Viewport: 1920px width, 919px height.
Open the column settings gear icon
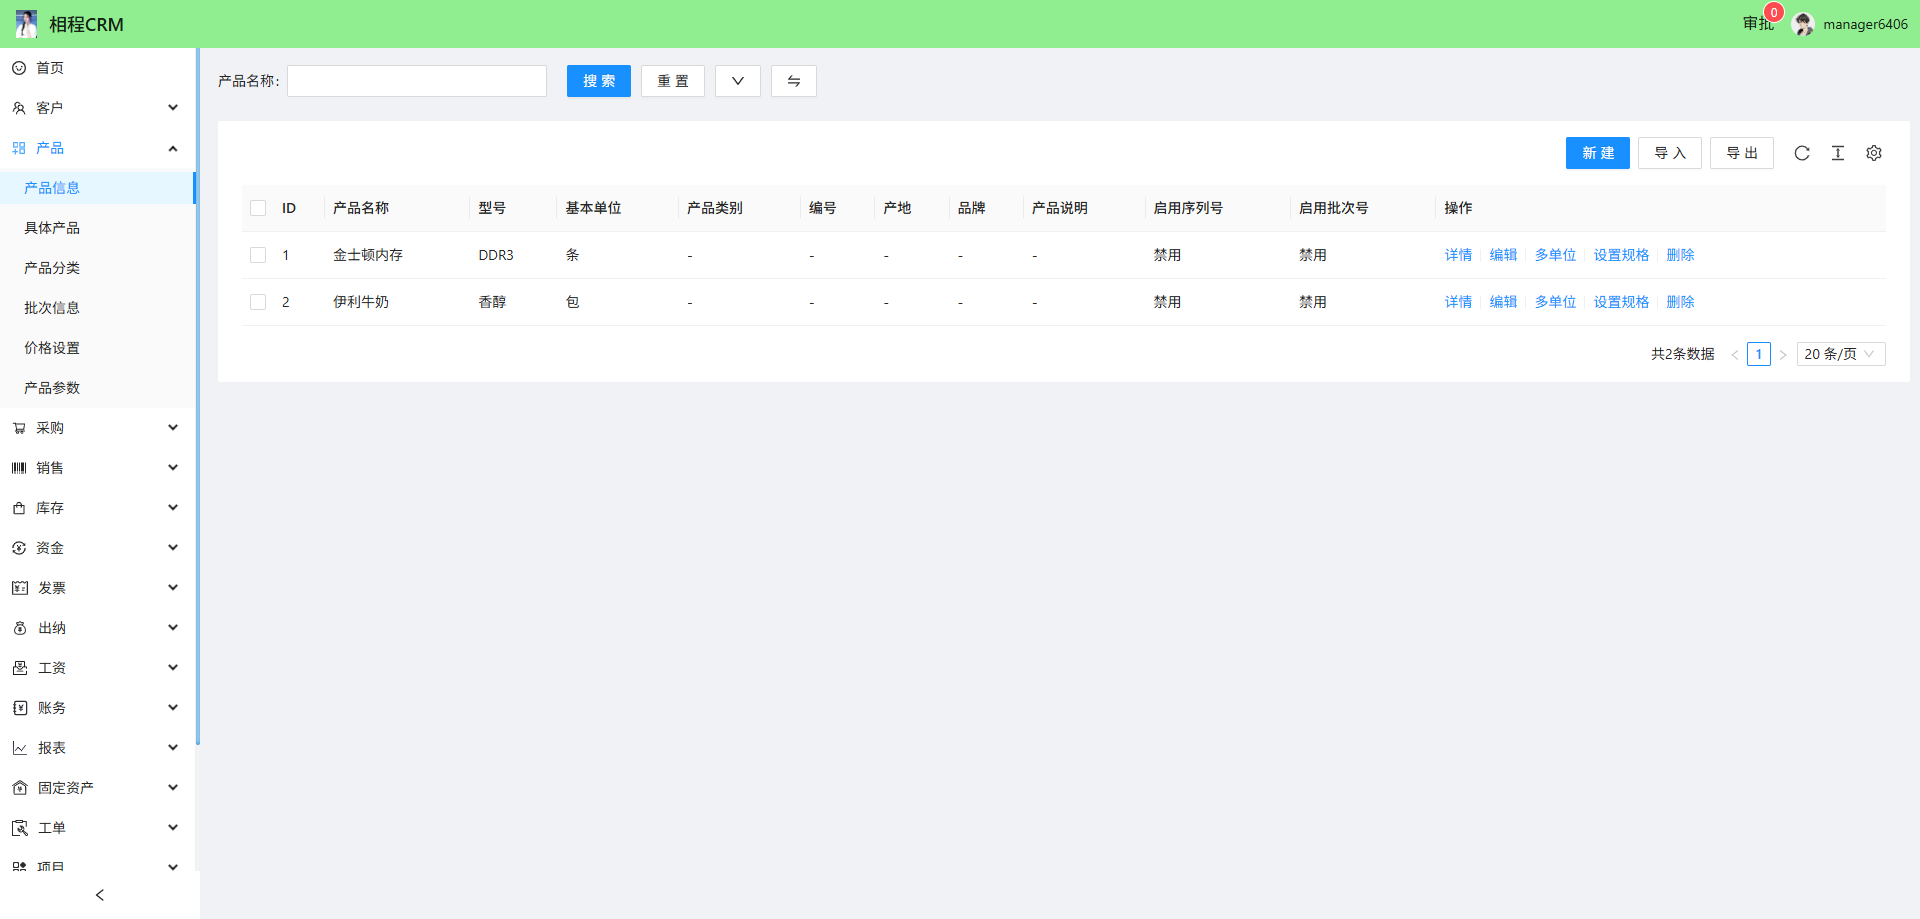[x=1874, y=153]
